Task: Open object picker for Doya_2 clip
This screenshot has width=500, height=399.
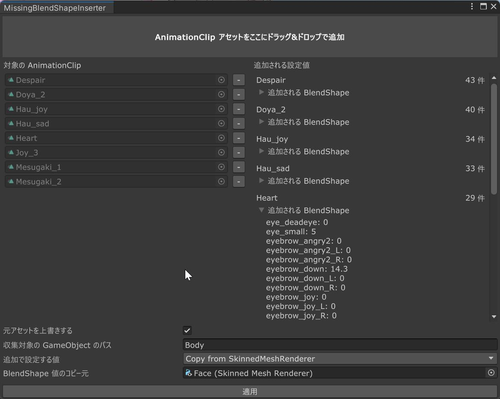Action: pos(221,95)
